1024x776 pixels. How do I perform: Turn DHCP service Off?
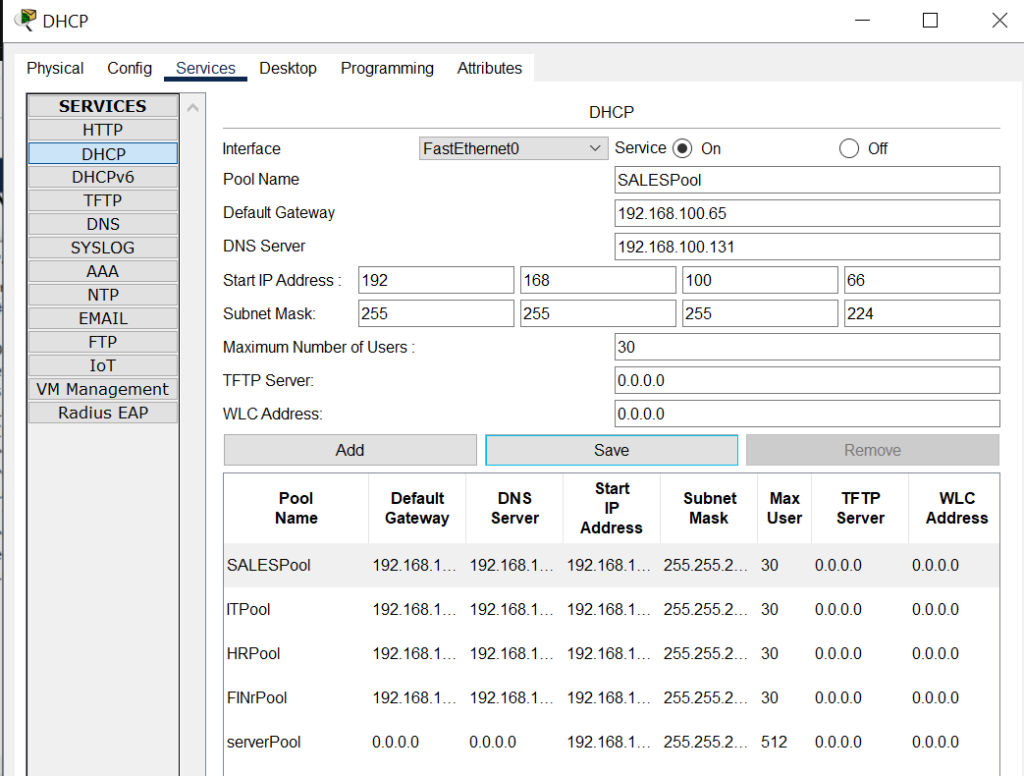pos(849,148)
